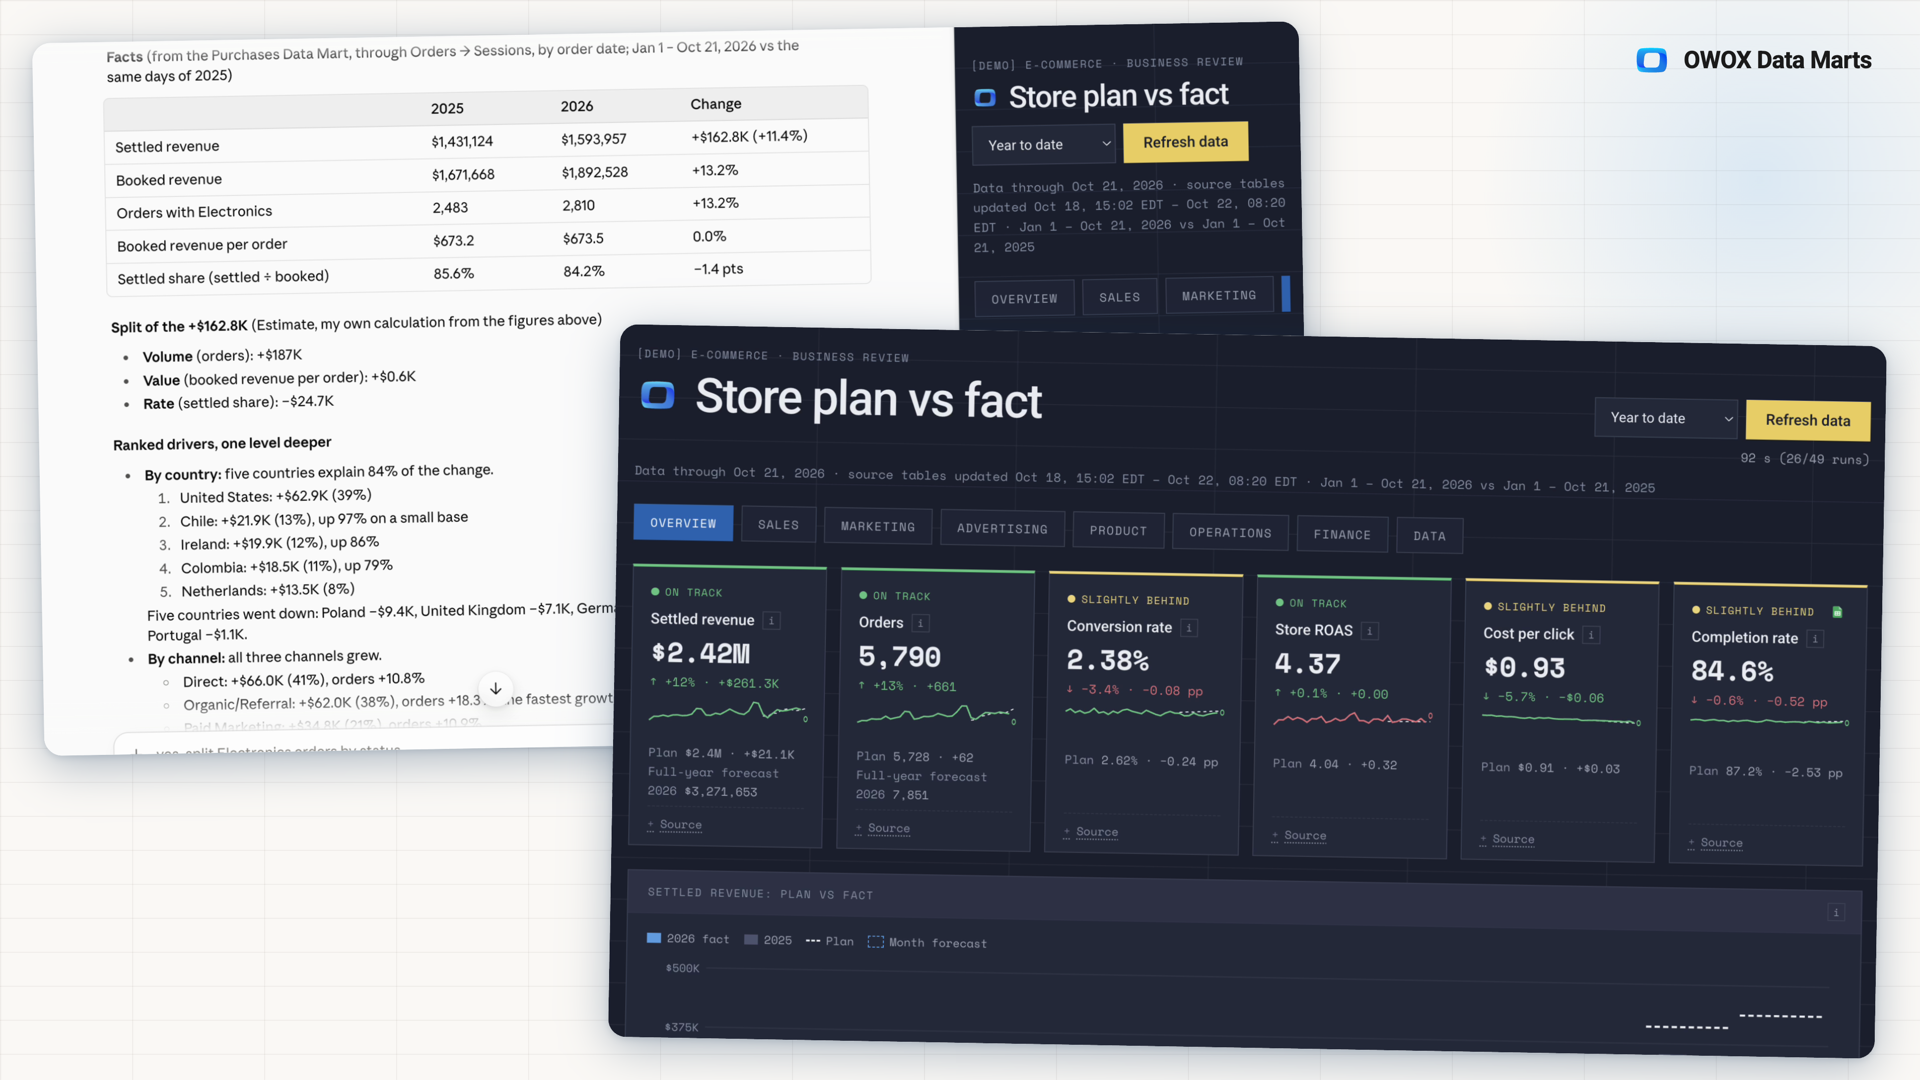Expand Source under Conversion rate card
Screen dimensions: 1920x1080
point(1091,832)
